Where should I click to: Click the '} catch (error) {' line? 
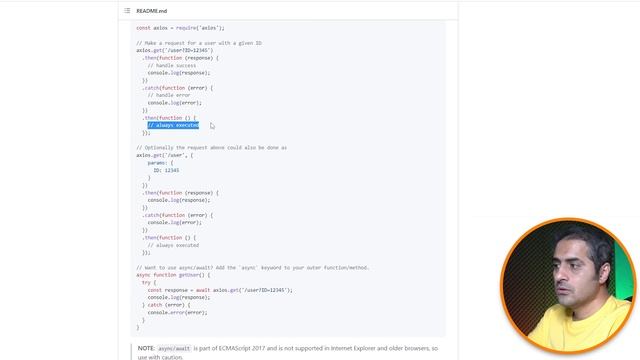pos(166,305)
